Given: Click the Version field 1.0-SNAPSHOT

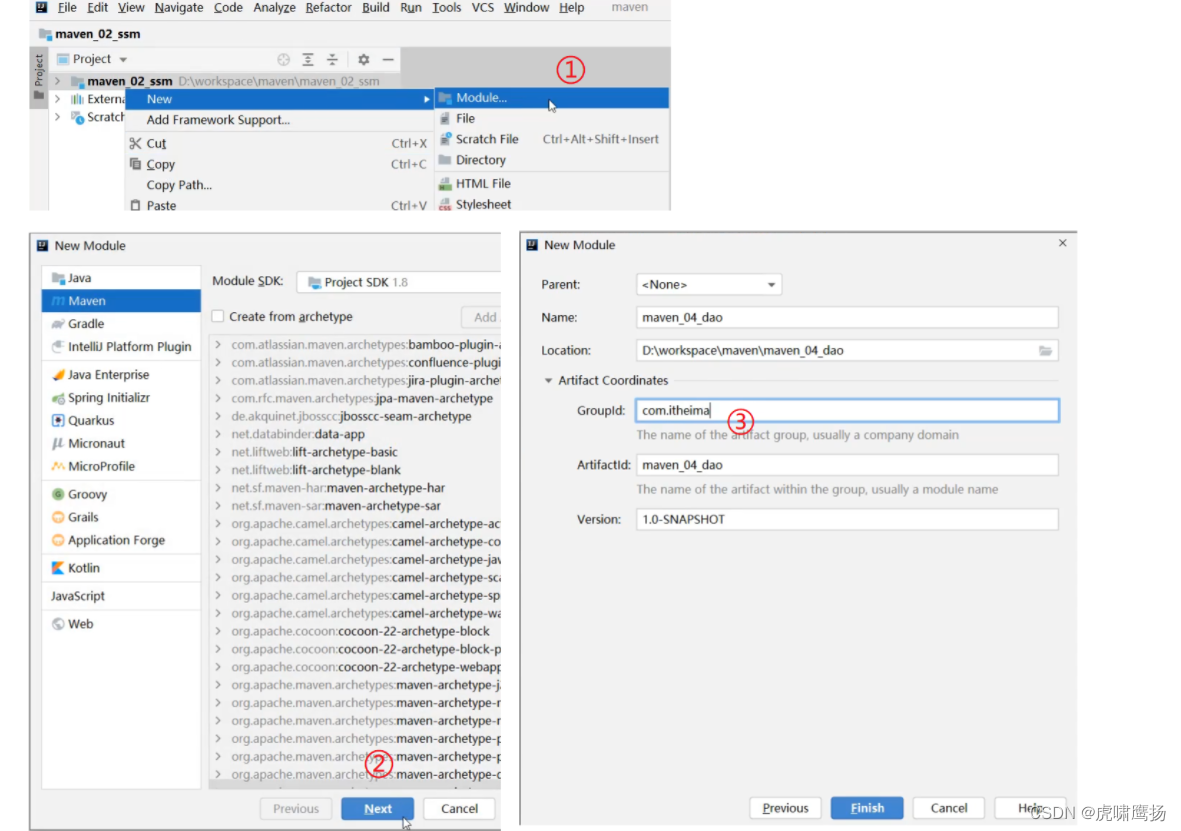Looking at the screenshot, I should coord(847,519).
